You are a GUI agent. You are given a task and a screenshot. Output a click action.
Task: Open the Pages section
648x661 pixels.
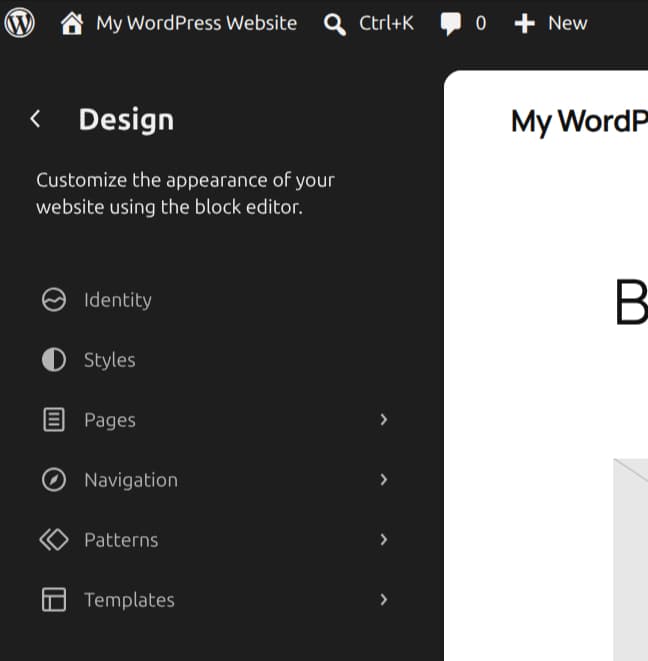pos(110,420)
